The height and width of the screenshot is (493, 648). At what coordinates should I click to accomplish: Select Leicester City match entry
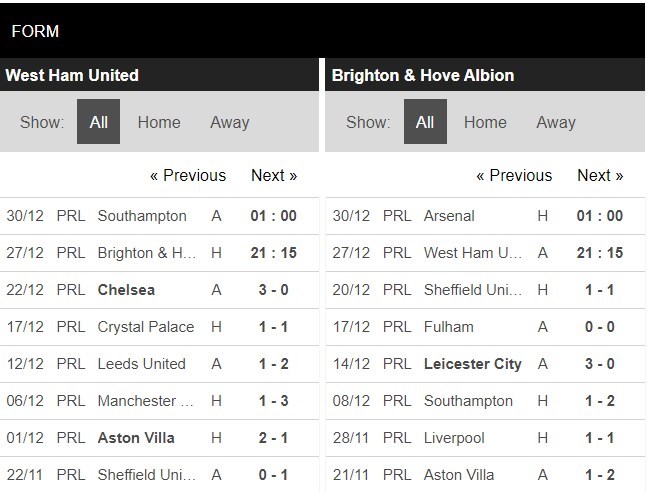coord(472,364)
